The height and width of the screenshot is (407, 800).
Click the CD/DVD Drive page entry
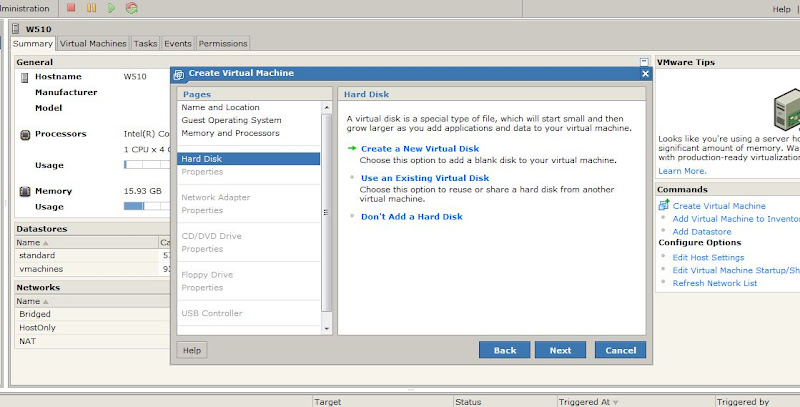pyautogui.click(x=211, y=236)
